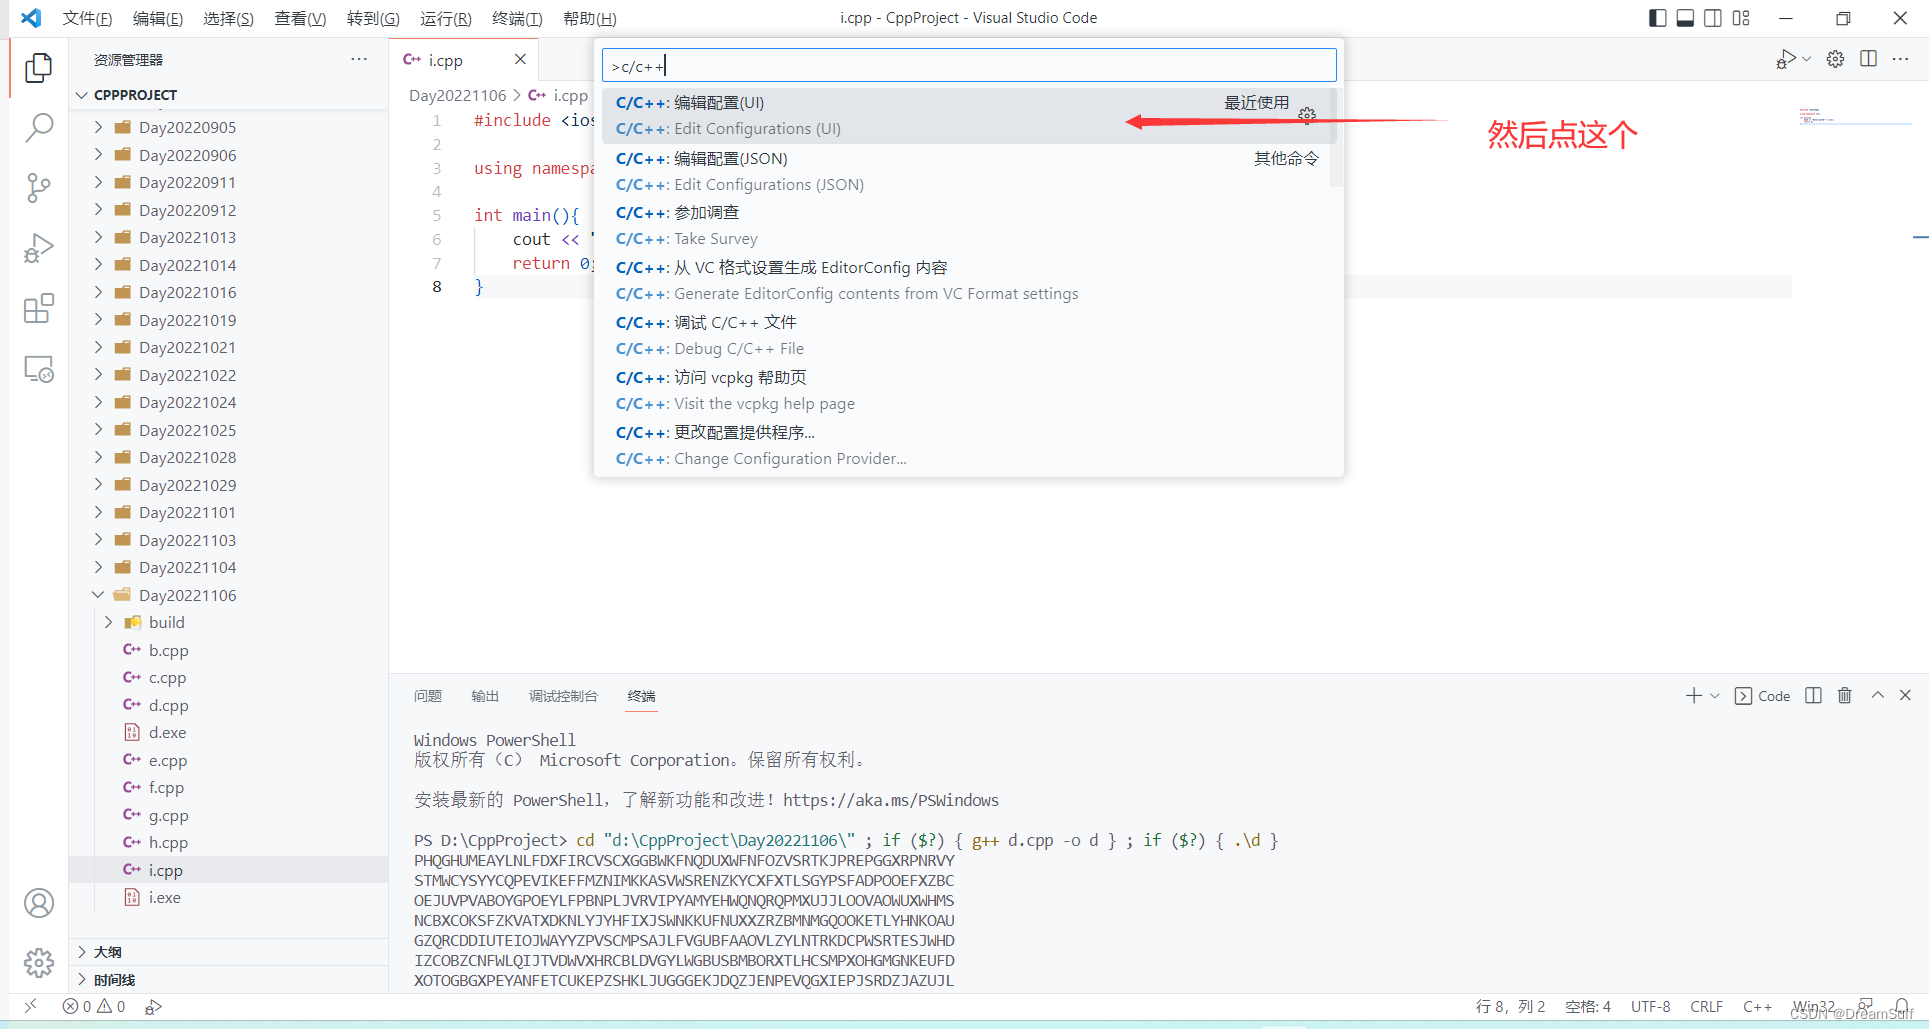The width and height of the screenshot is (1929, 1029).
Task: Open d.cpp in the file tree
Action: tap(168, 705)
